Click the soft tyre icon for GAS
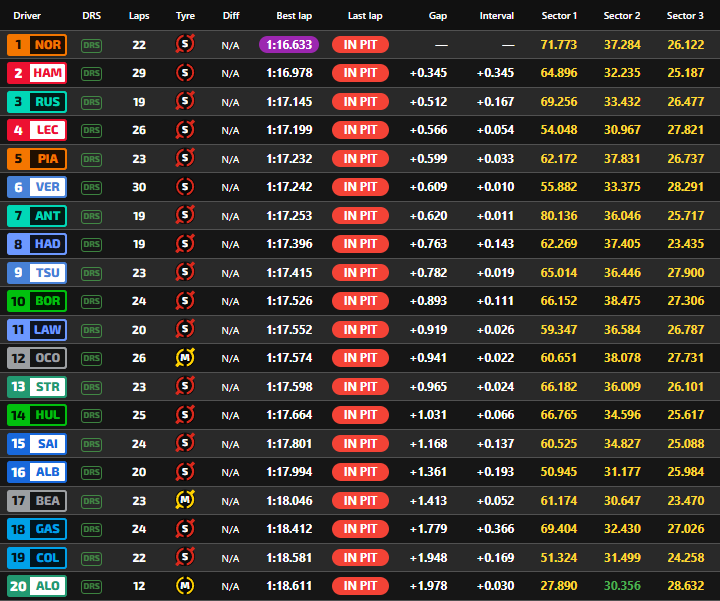The image size is (720, 601). pyautogui.click(x=184, y=529)
